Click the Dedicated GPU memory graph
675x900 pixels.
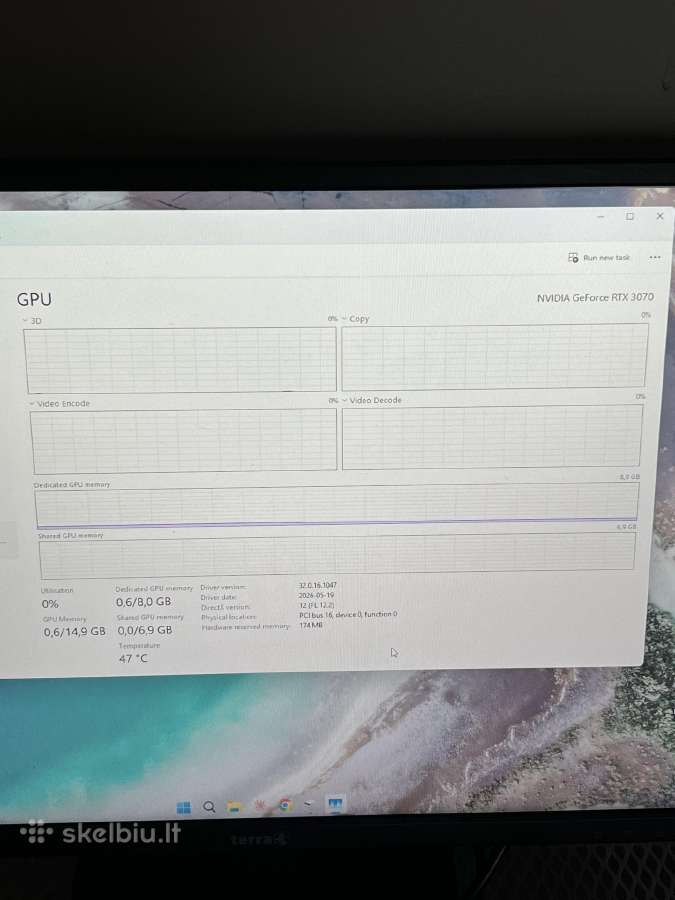point(337,505)
